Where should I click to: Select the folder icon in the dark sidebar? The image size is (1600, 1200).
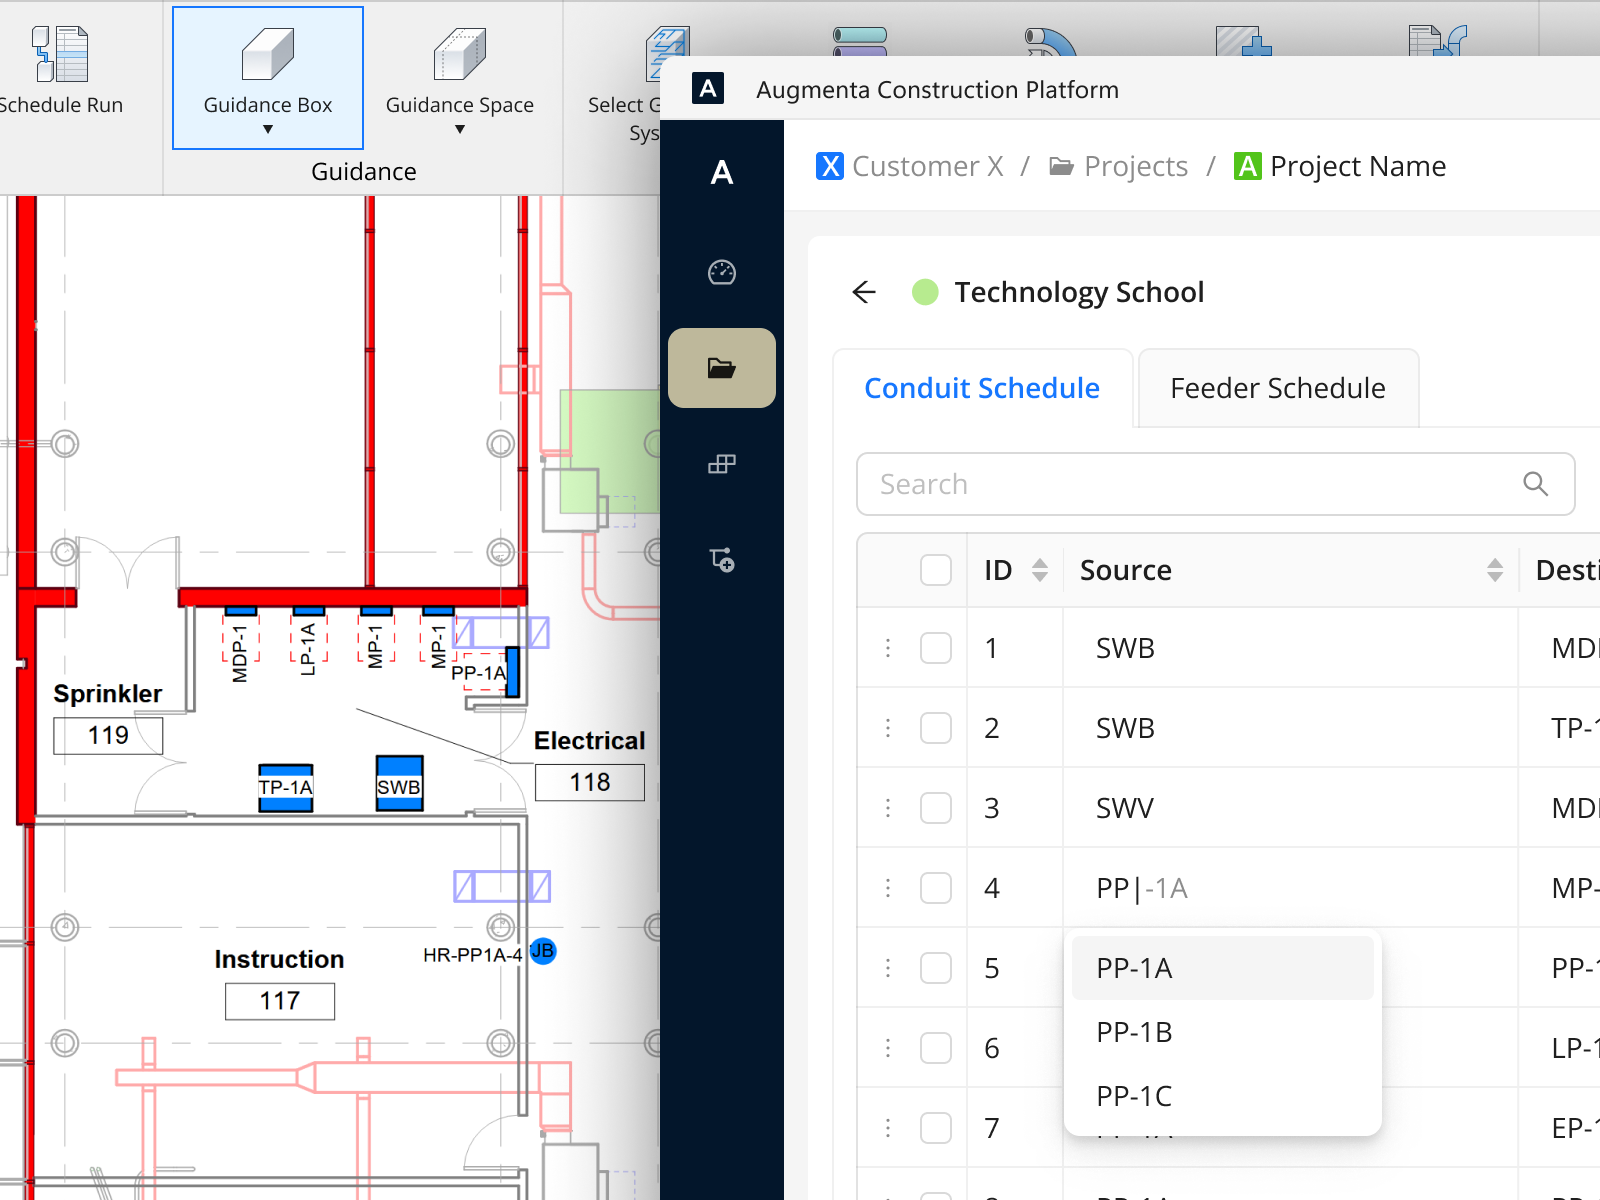[x=721, y=368]
